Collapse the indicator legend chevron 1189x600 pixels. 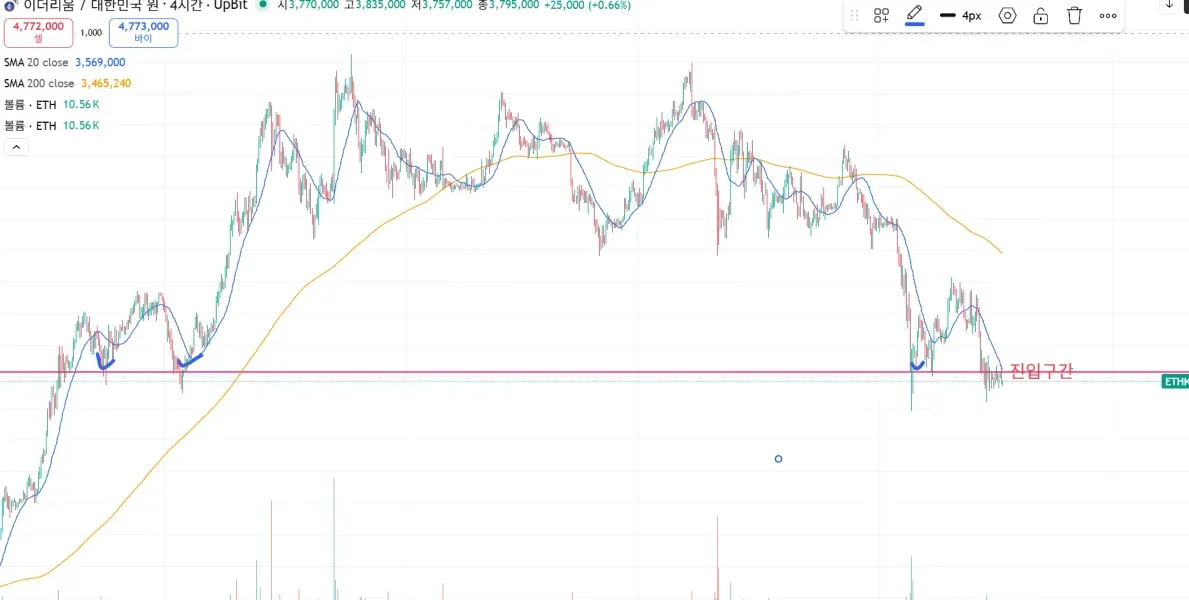click(17, 147)
